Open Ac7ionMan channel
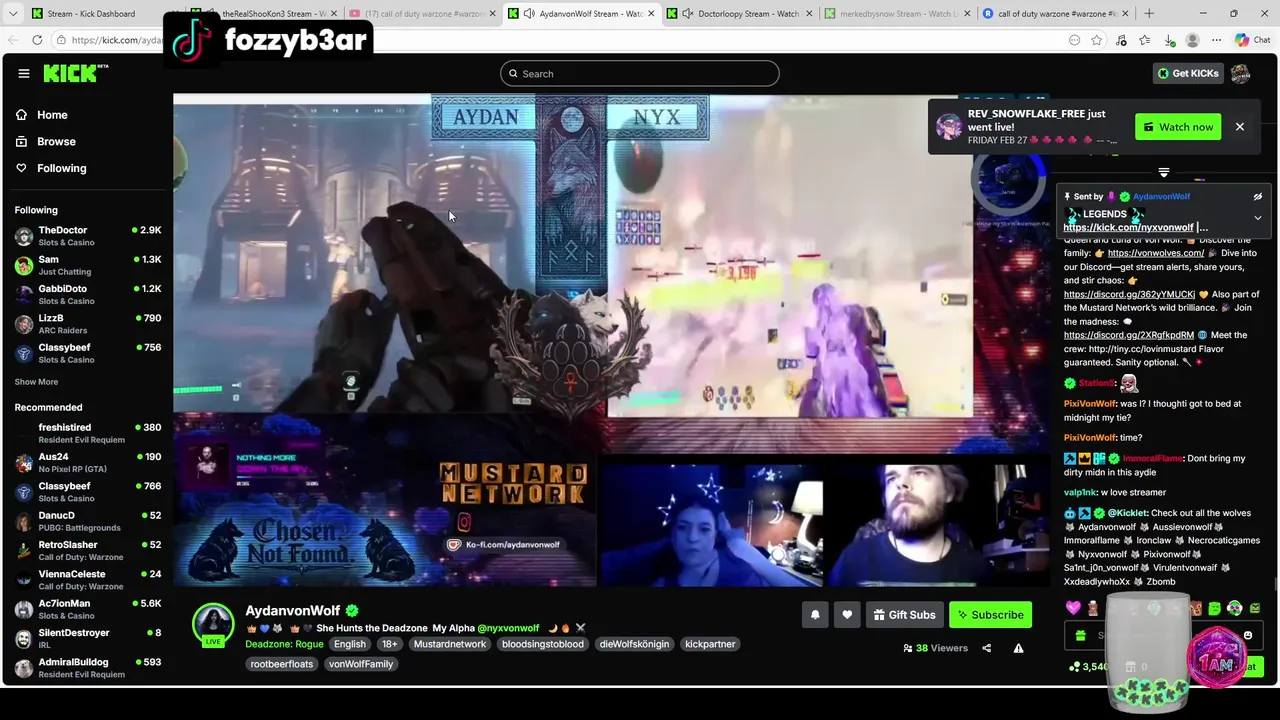 click(x=87, y=609)
